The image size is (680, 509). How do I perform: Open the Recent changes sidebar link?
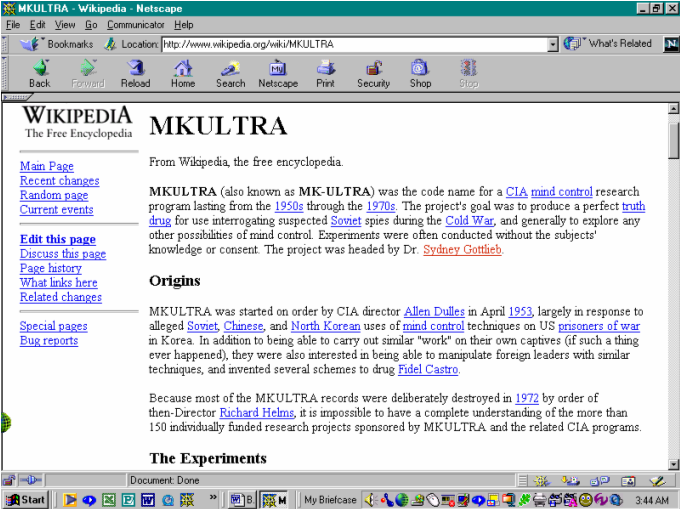(x=59, y=181)
